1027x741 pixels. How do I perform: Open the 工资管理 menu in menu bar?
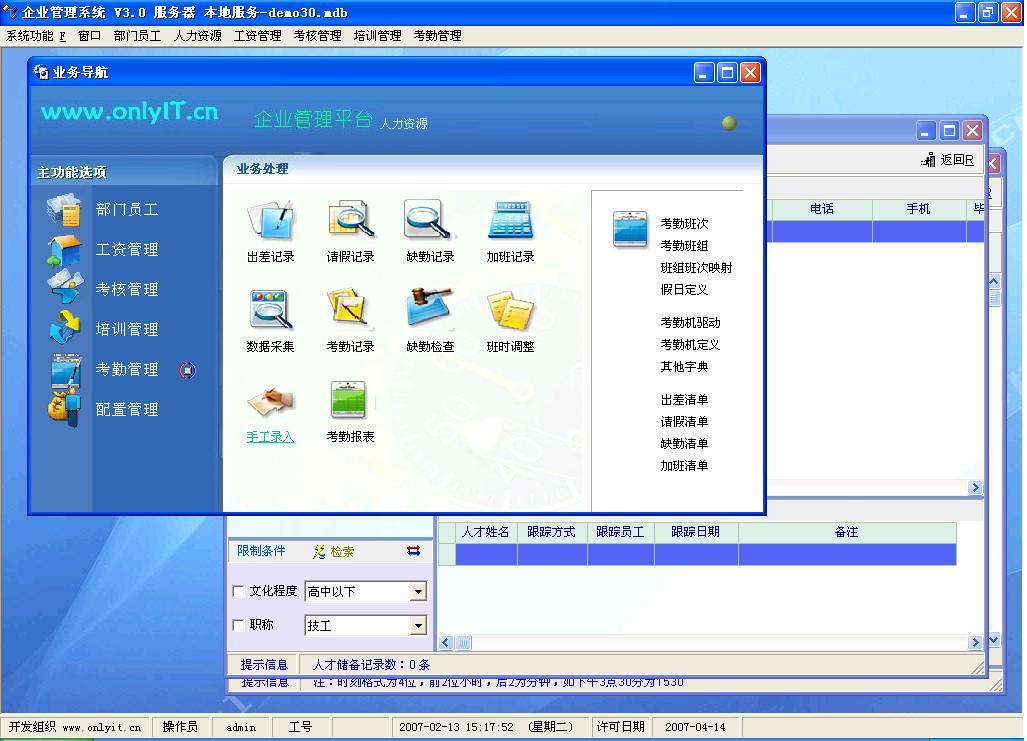pyautogui.click(x=257, y=35)
